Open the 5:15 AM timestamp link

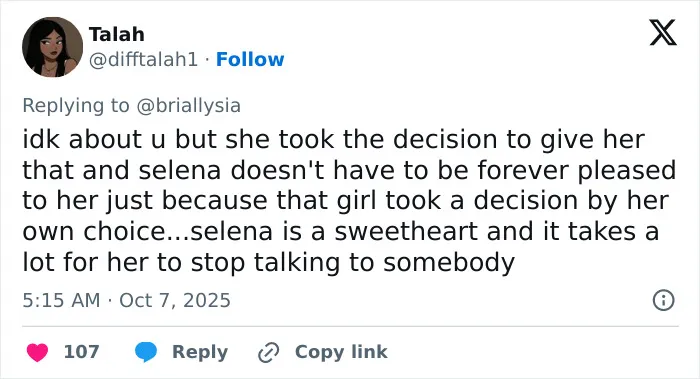(61, 300)
